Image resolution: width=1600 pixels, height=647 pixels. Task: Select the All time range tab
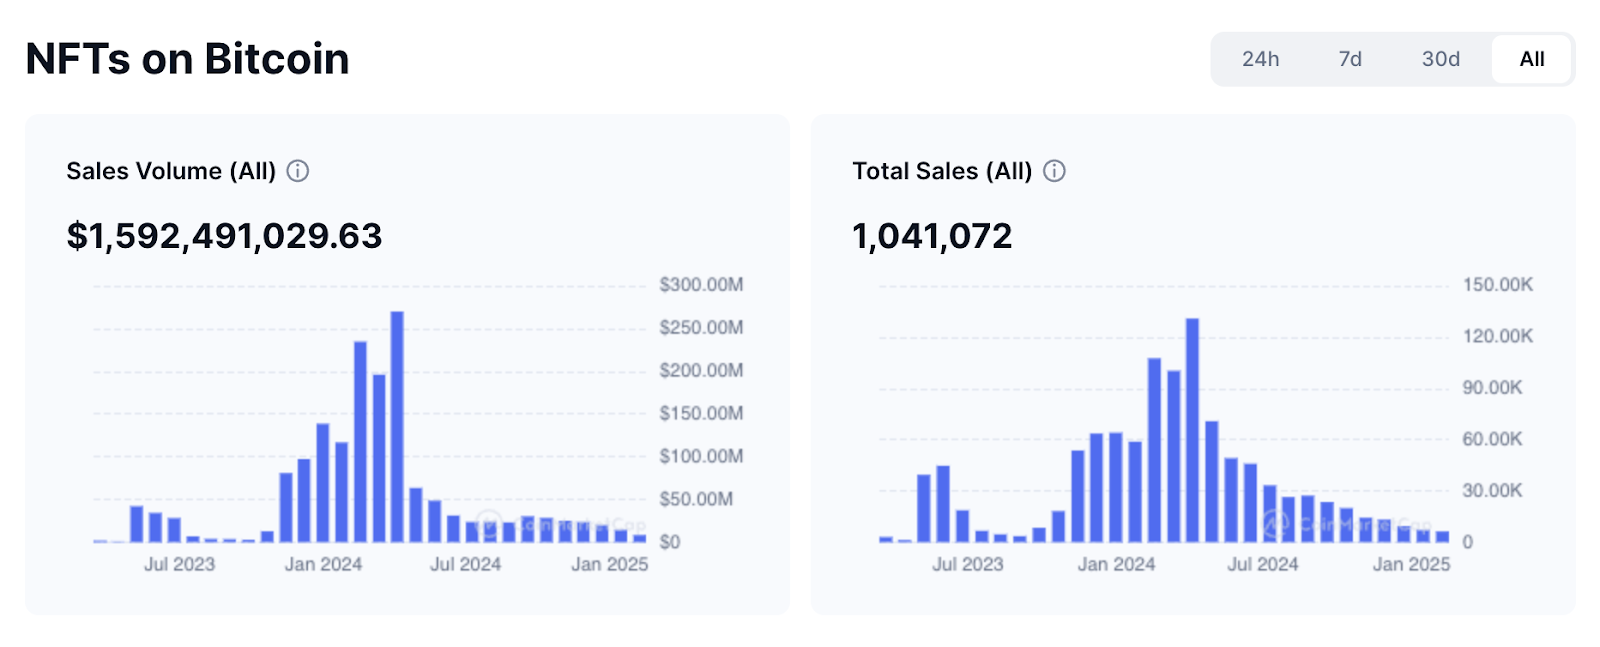[x=1531, y=59]
